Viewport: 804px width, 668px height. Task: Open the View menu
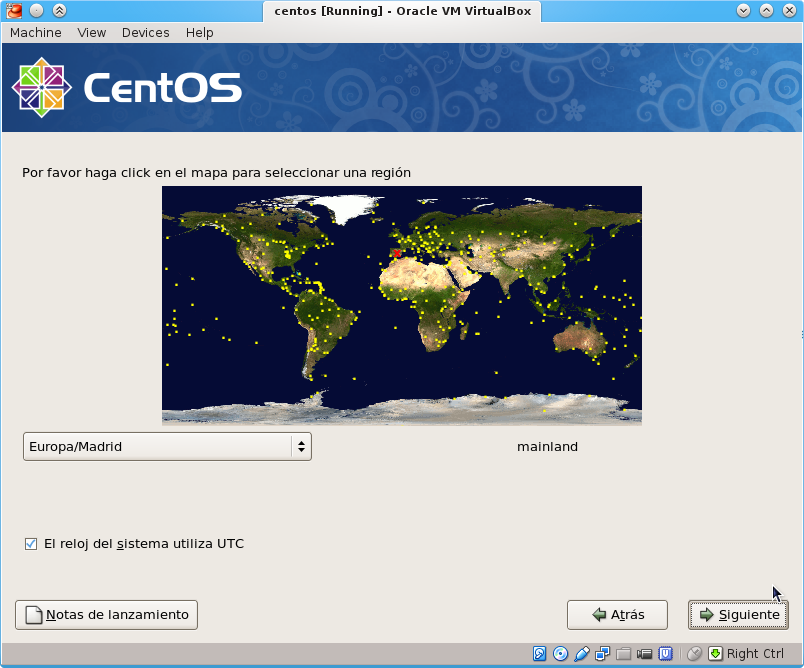[92, 32]
